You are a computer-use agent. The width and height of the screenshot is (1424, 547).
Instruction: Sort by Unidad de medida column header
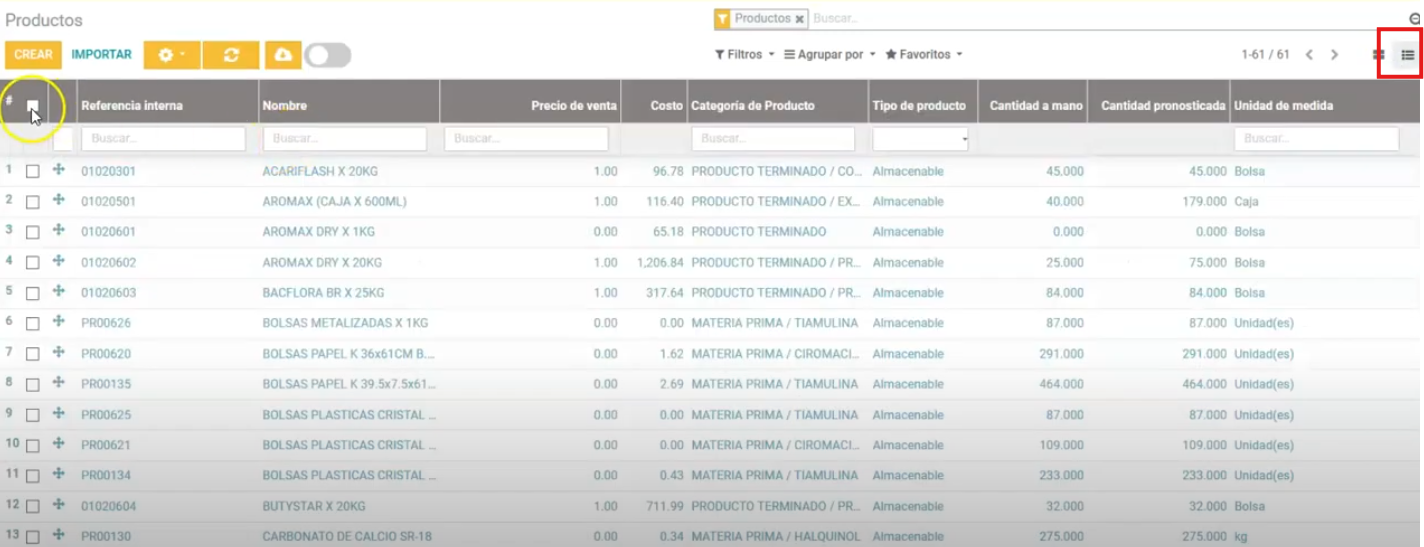pyautogui.click(x=1283, y=106)
